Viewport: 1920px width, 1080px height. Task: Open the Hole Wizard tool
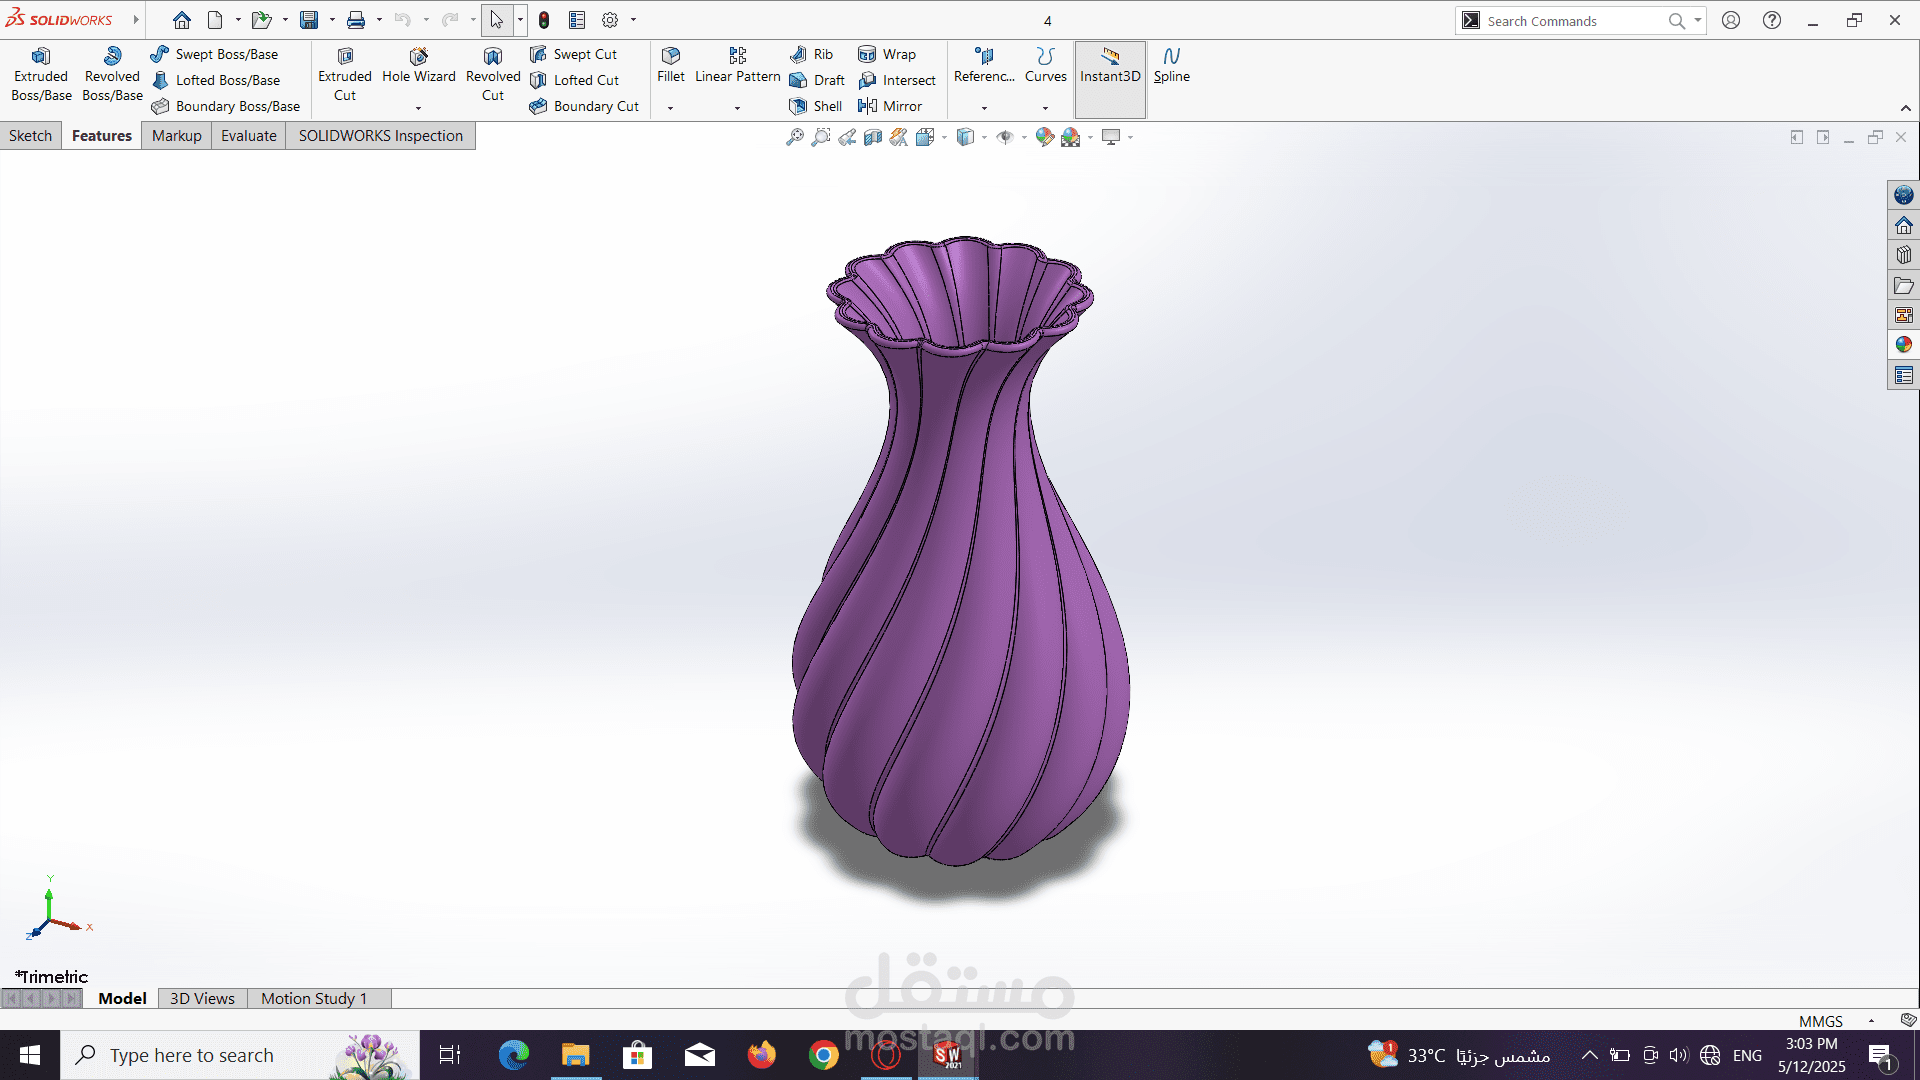click(x=419, y=66)
